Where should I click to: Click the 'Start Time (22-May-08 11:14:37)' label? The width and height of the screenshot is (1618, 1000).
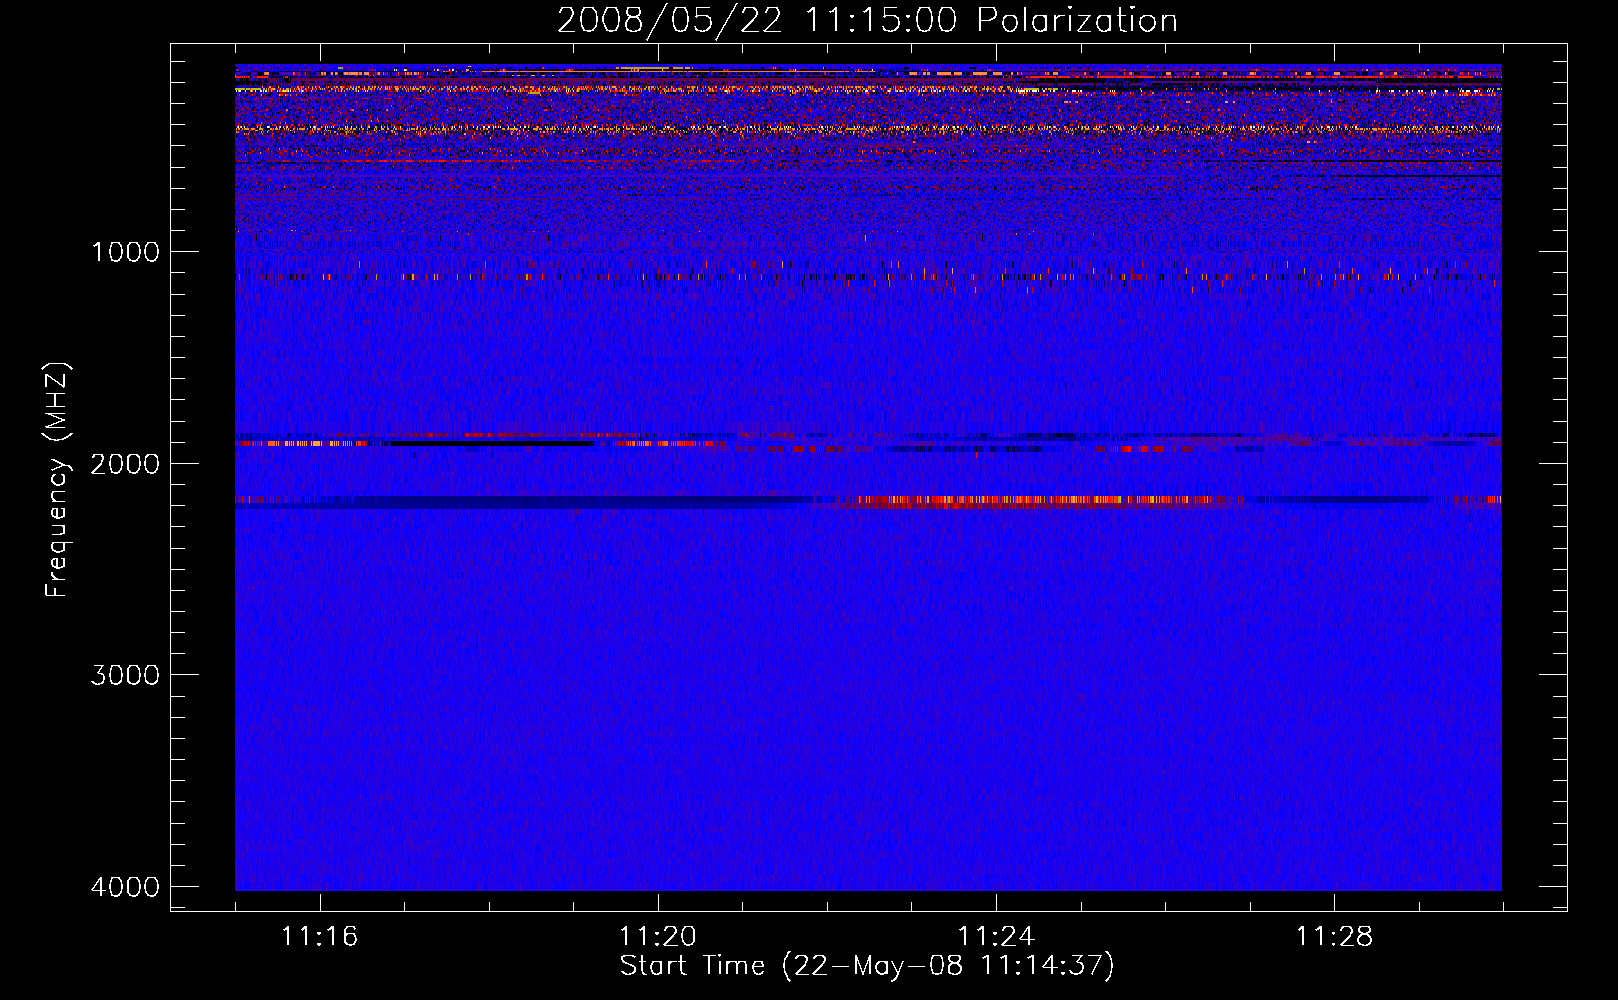[x=867, y=966]
